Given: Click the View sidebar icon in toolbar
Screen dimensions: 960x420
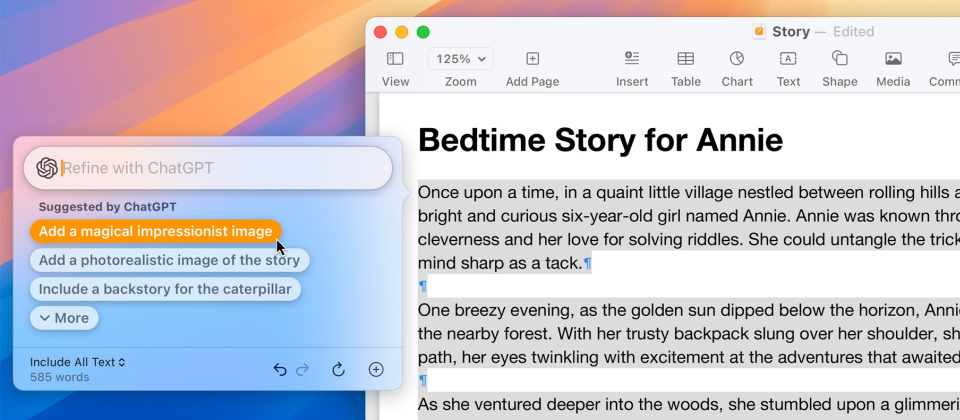Looking at the screenshot, I should pos(395,59).
